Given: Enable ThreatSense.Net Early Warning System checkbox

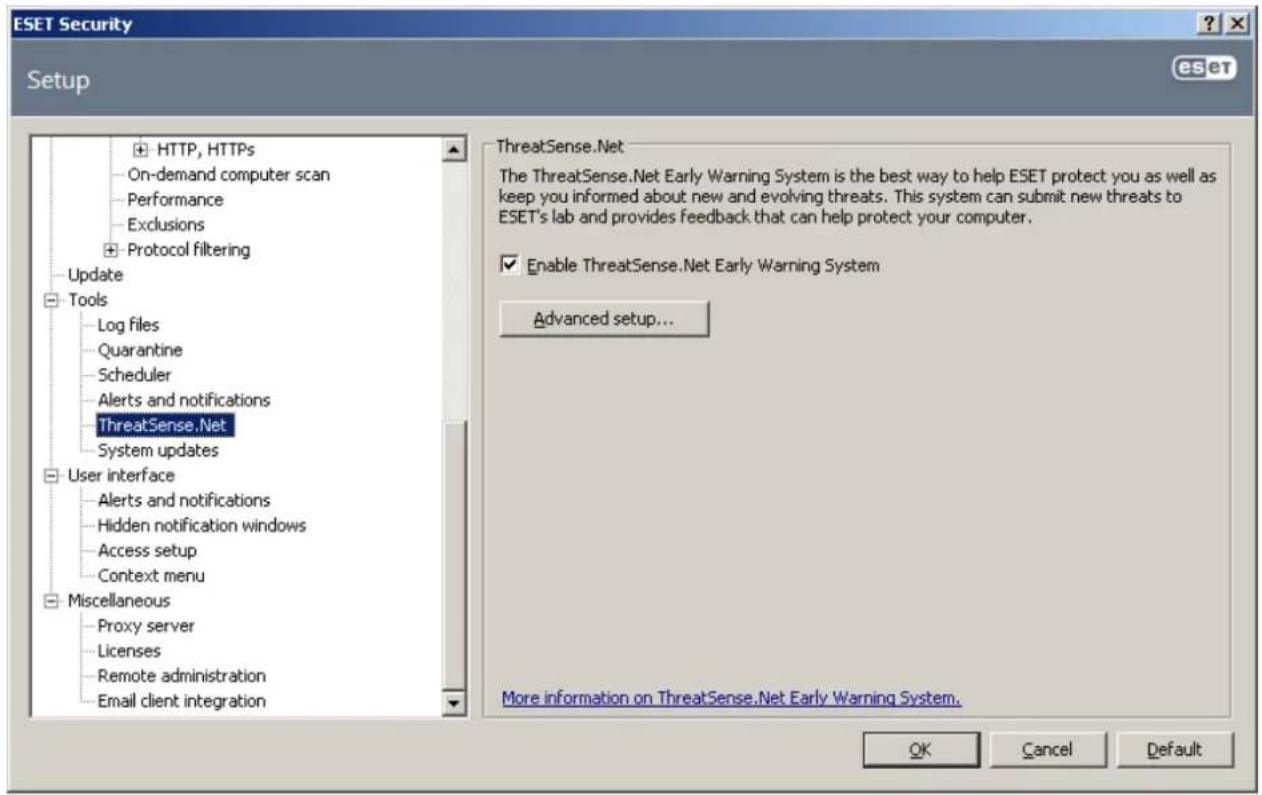Looking at the screenshot, I should click(x=509, y=266).
